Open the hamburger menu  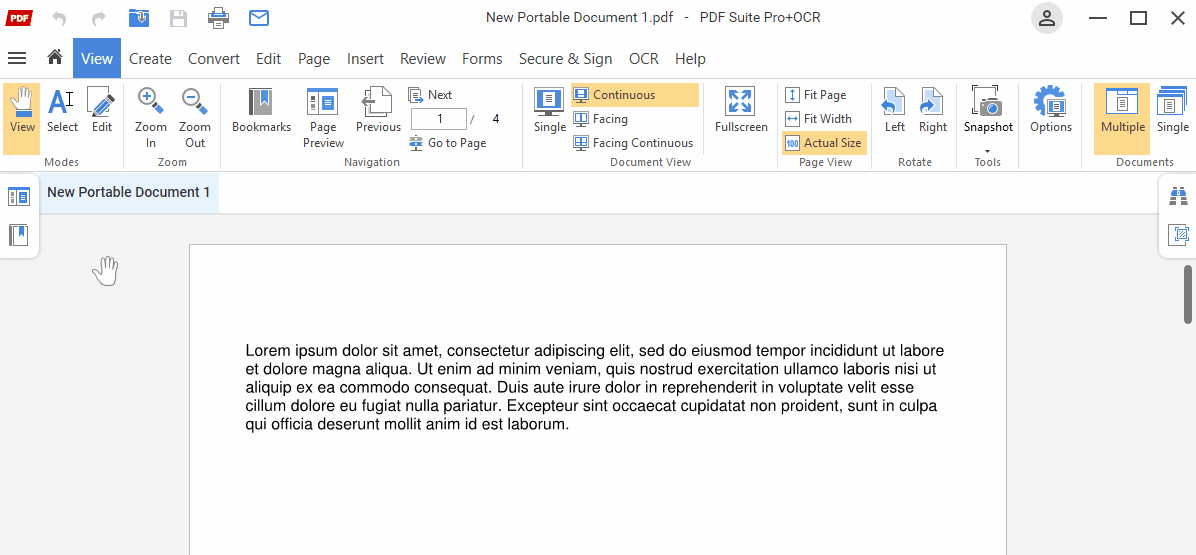(x=17, y=58)
